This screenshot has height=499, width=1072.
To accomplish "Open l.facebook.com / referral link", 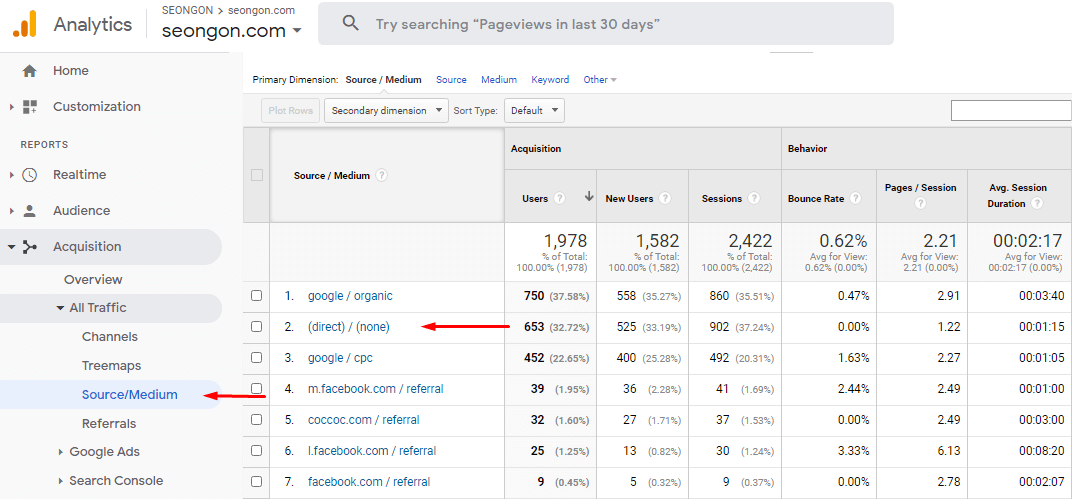I will pos(372,450).
